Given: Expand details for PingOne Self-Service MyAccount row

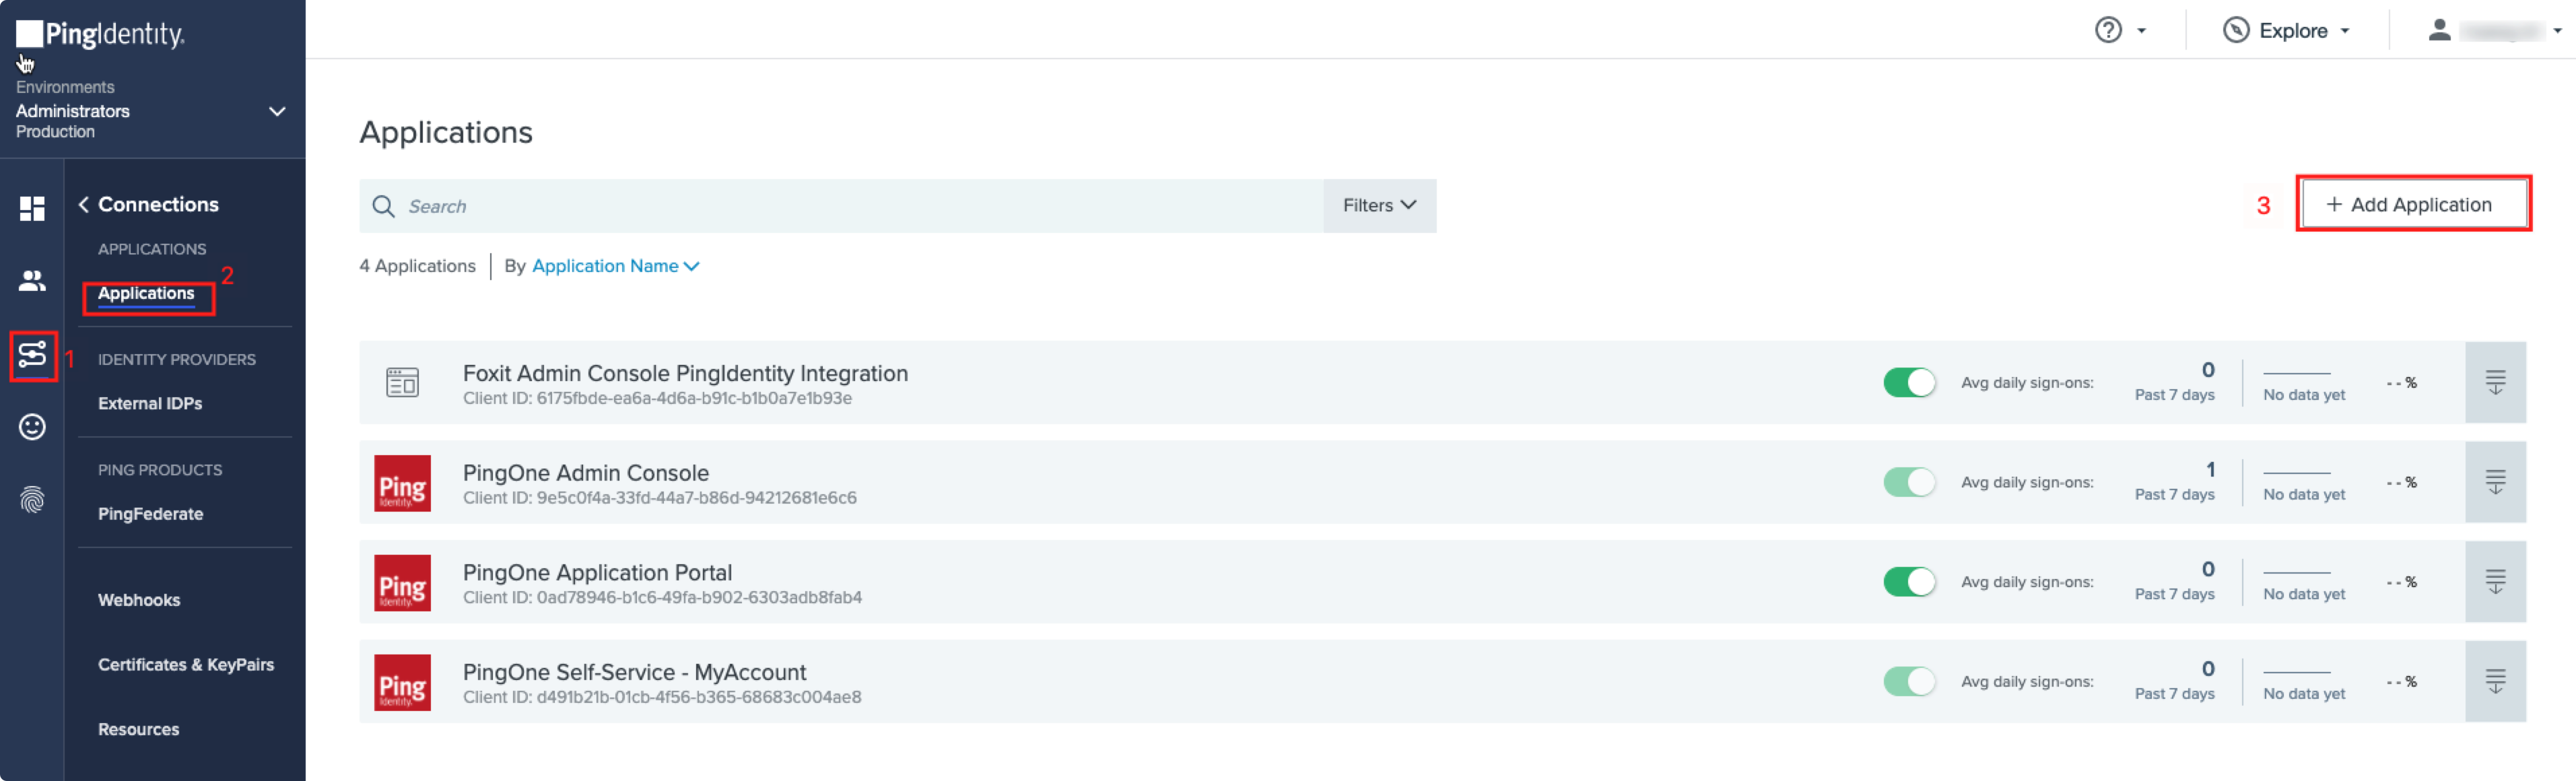Looking at the screenshot, I should coord(2495,681).
